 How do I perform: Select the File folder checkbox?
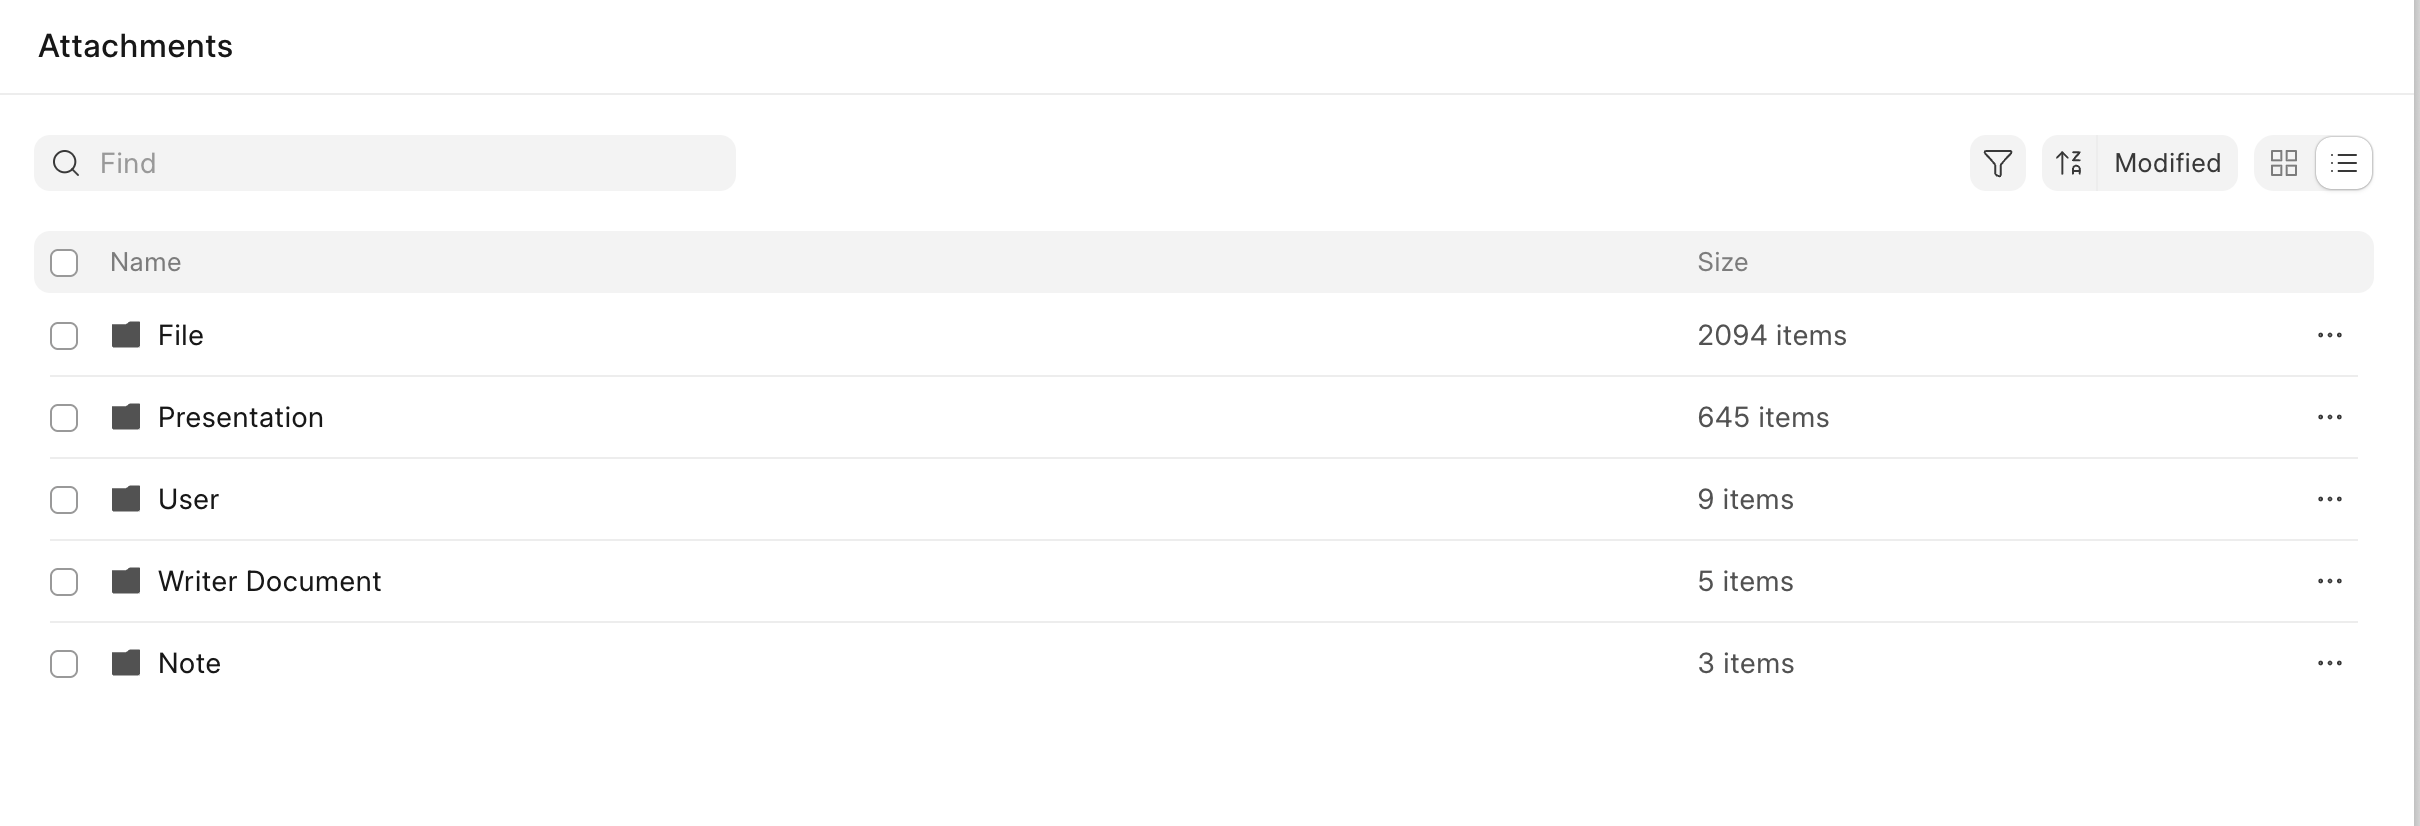pos(64,336)
